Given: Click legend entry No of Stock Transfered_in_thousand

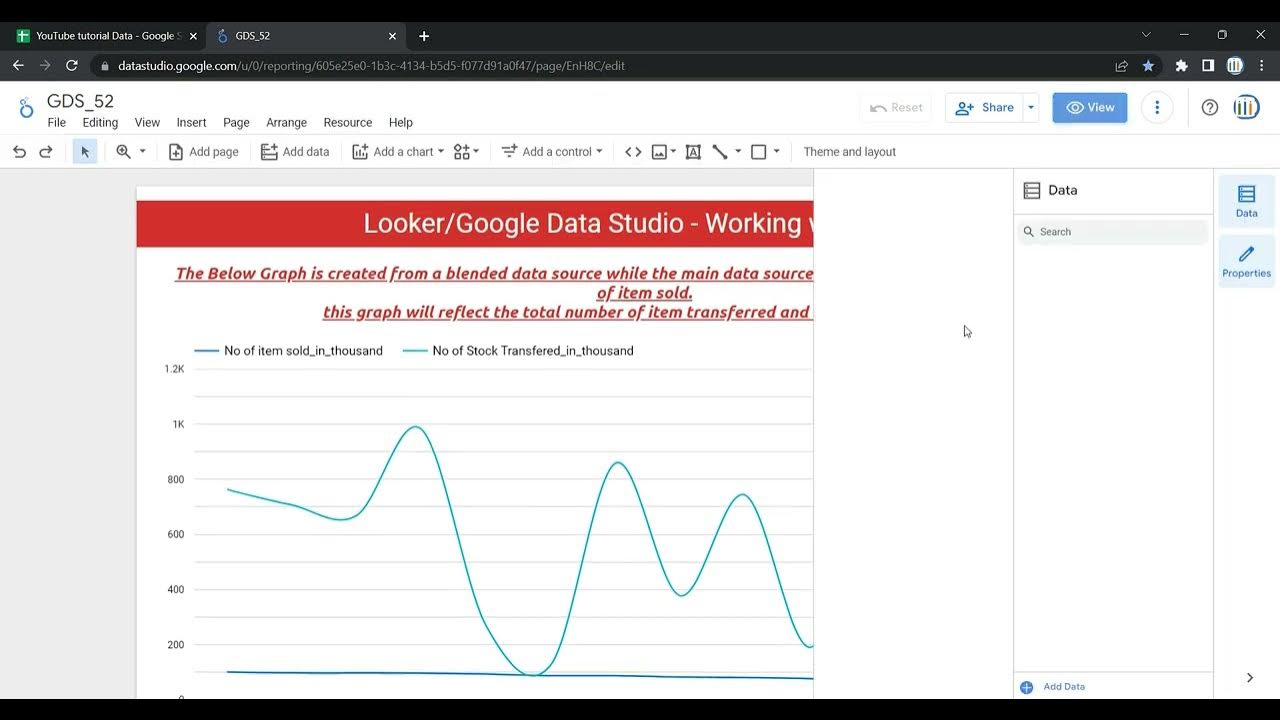Looking at the screenshot, I should tap(518, 351).
